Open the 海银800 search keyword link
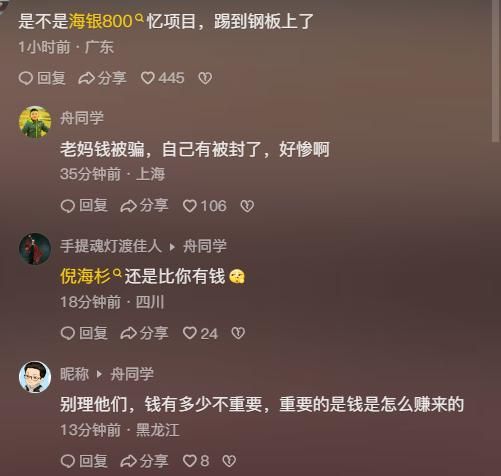Image resolution: width=501 pixels, height=476 pixels. tap(106, 21)
